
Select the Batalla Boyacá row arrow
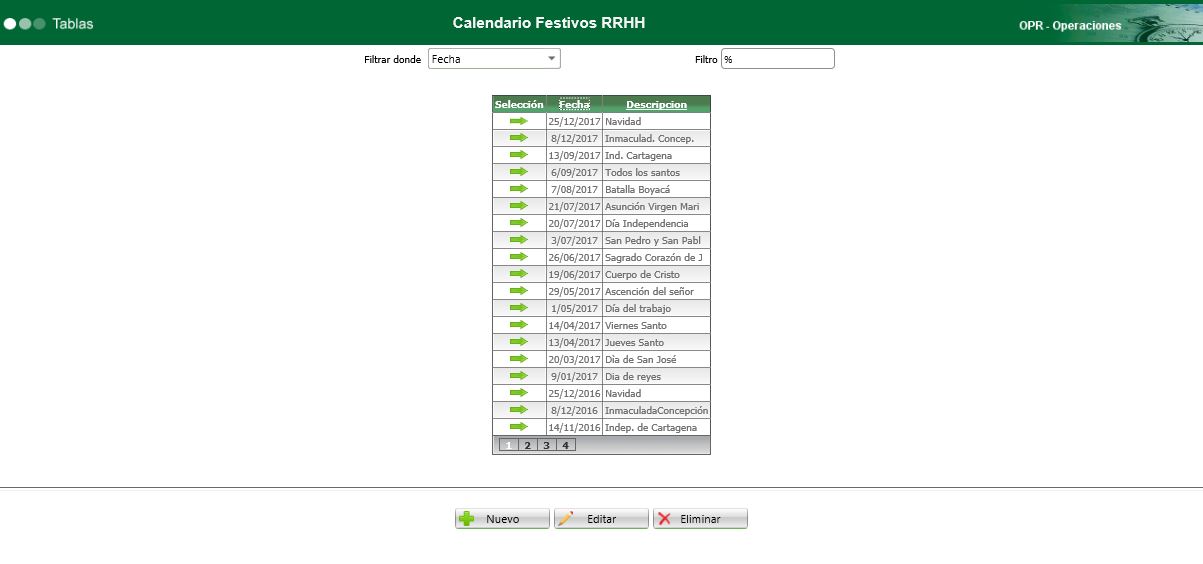[518, 189]
